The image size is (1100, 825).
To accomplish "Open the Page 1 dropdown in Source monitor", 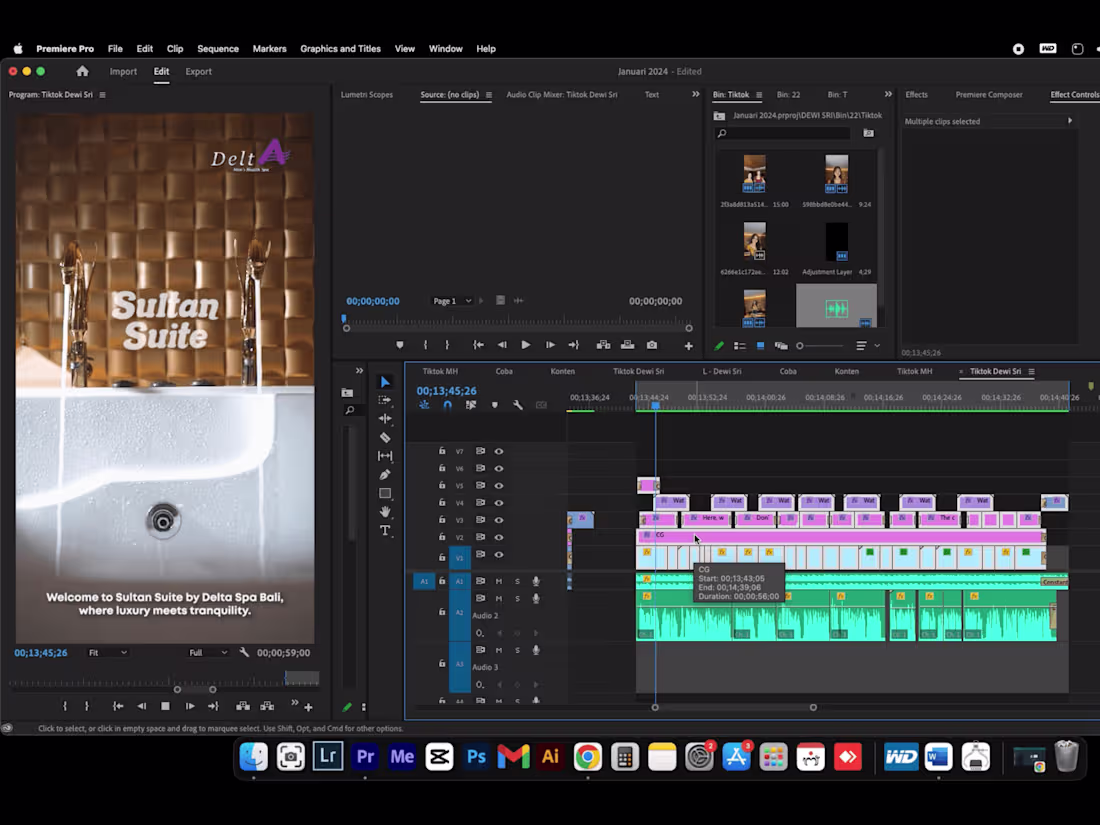I will [452, 301].
